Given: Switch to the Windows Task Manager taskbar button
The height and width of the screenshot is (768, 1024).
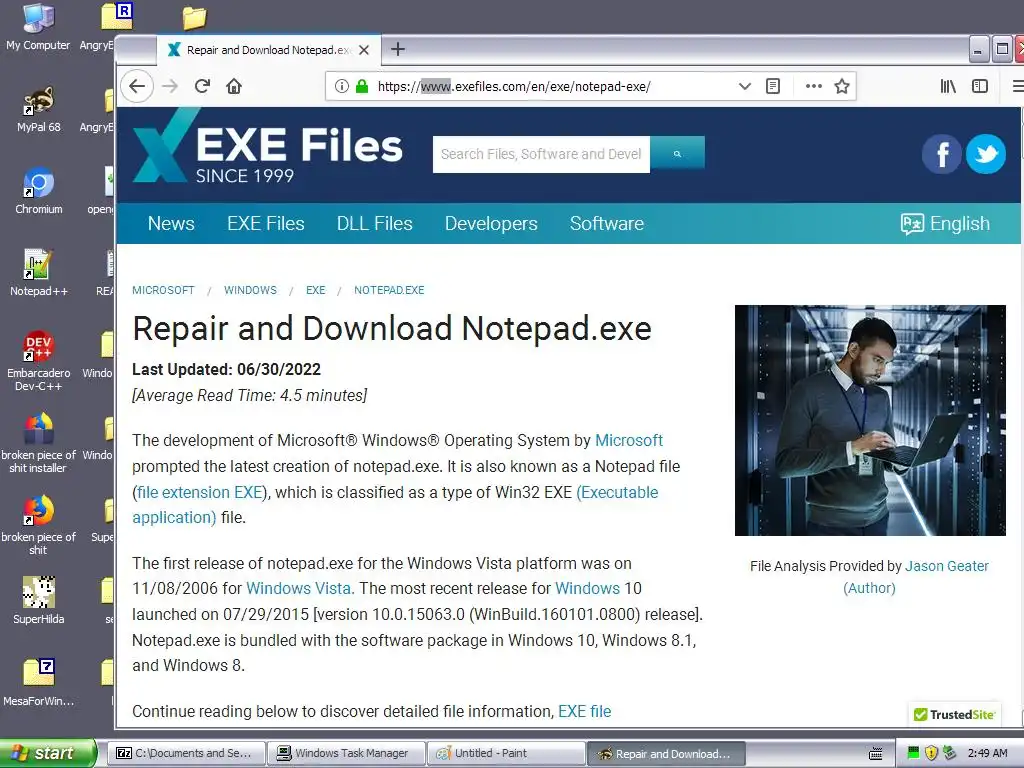Looking at the screenshot, I should coord(347,753).
